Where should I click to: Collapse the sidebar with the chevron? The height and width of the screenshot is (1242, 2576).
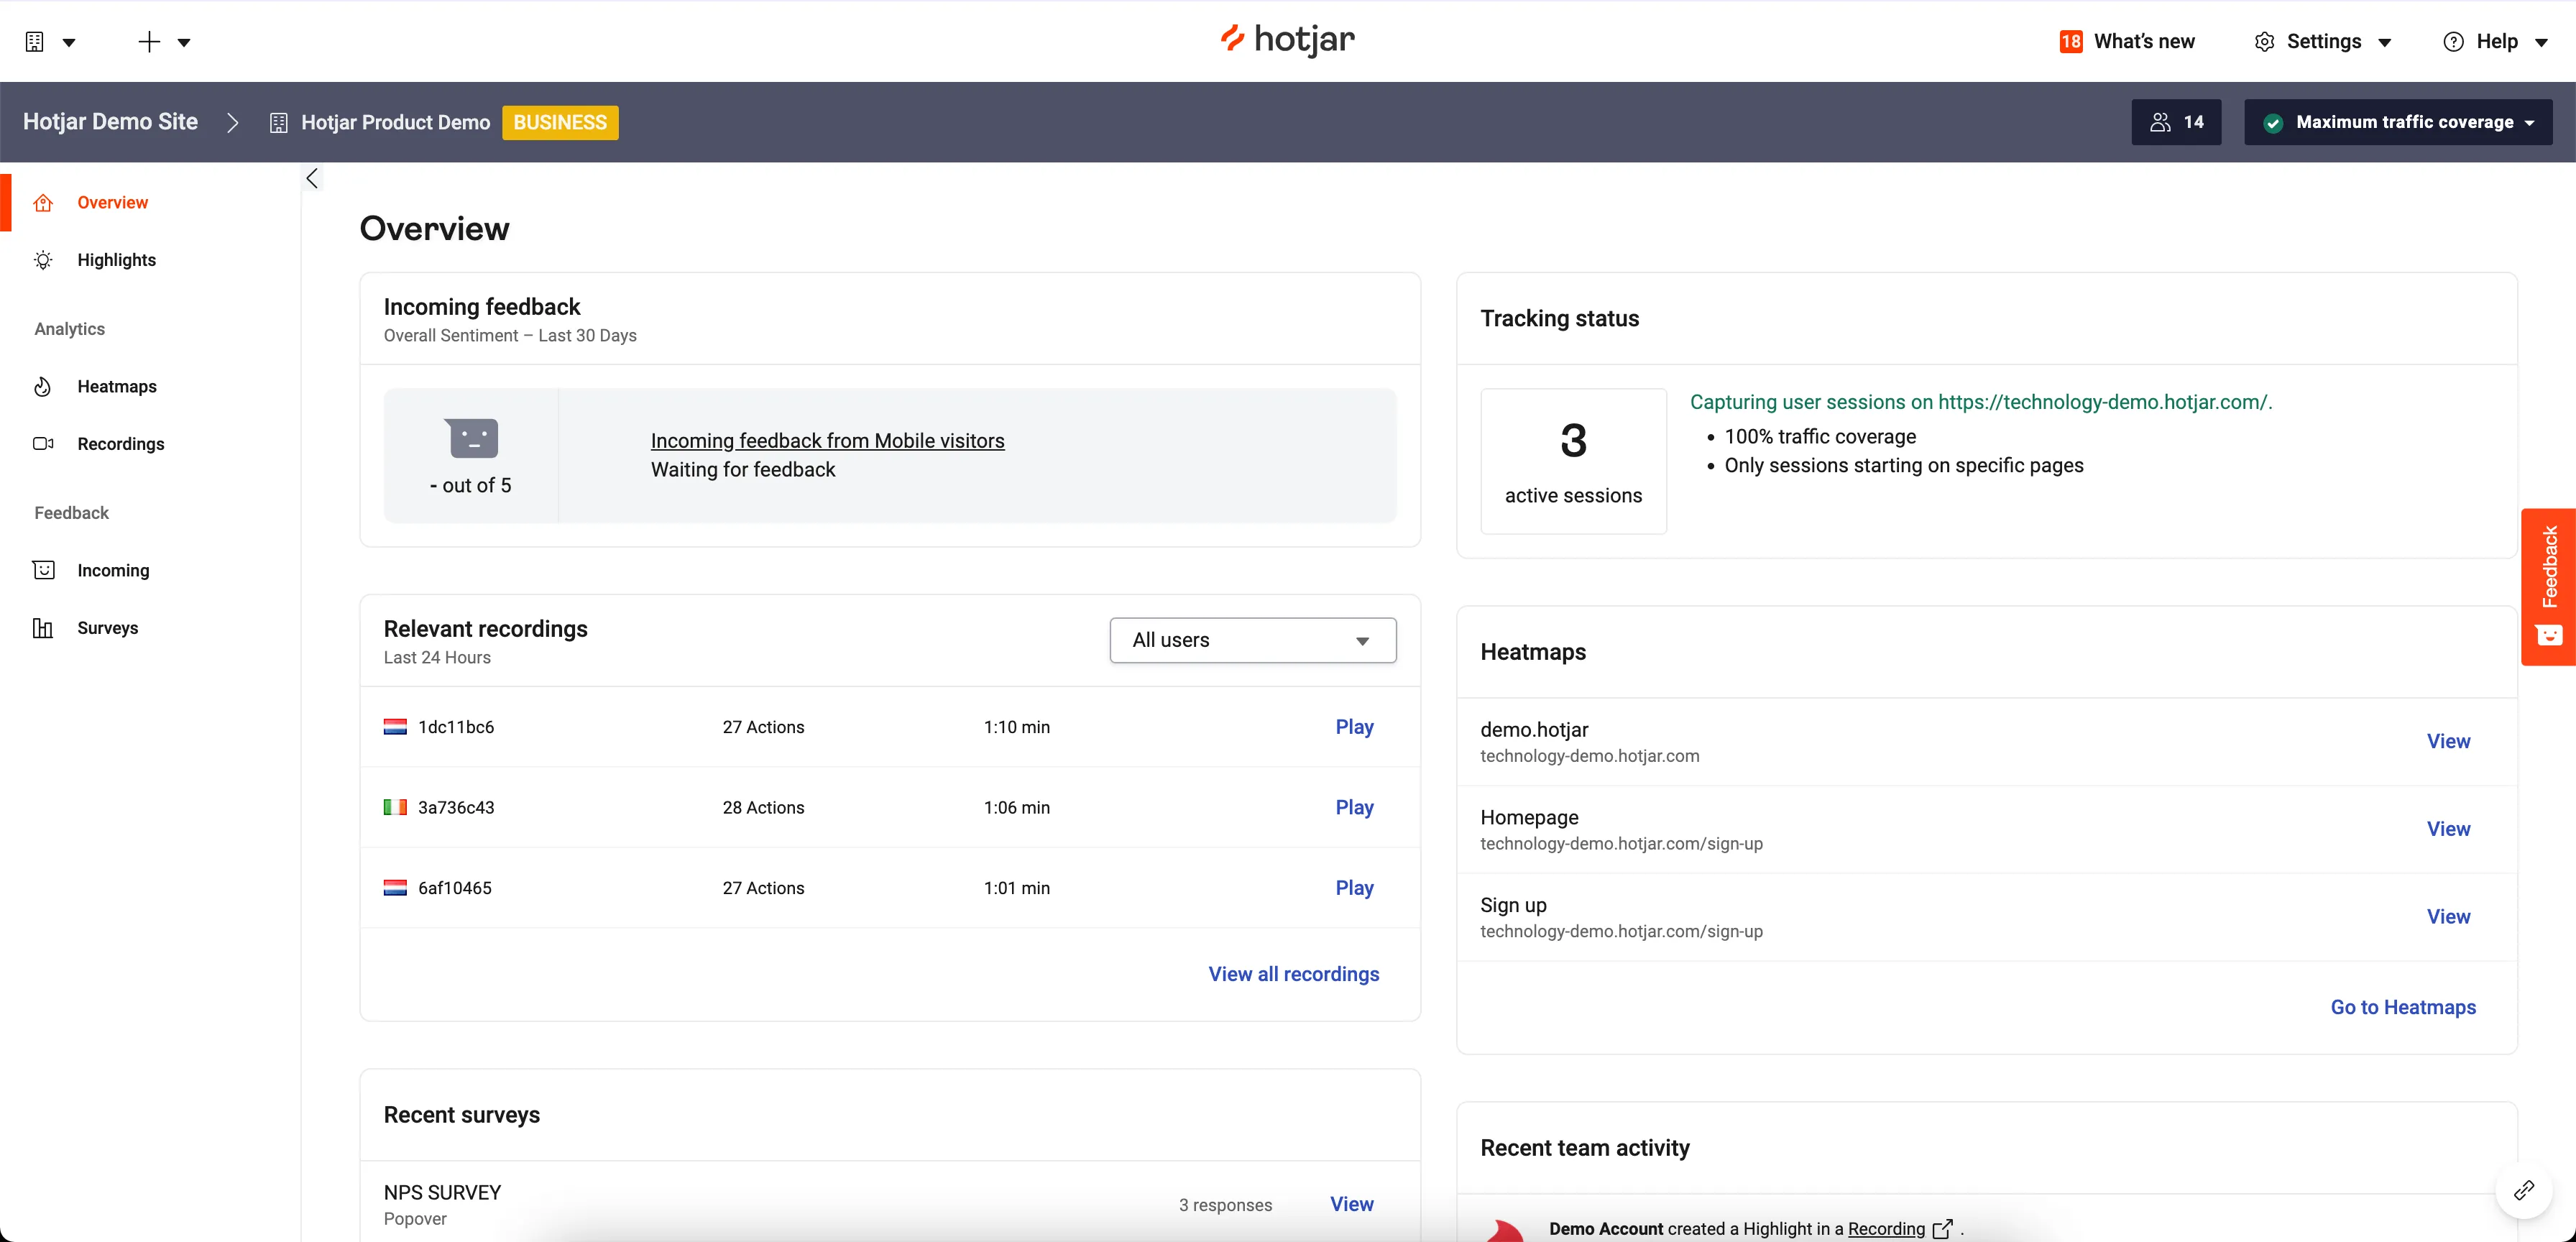click(312, 179)
